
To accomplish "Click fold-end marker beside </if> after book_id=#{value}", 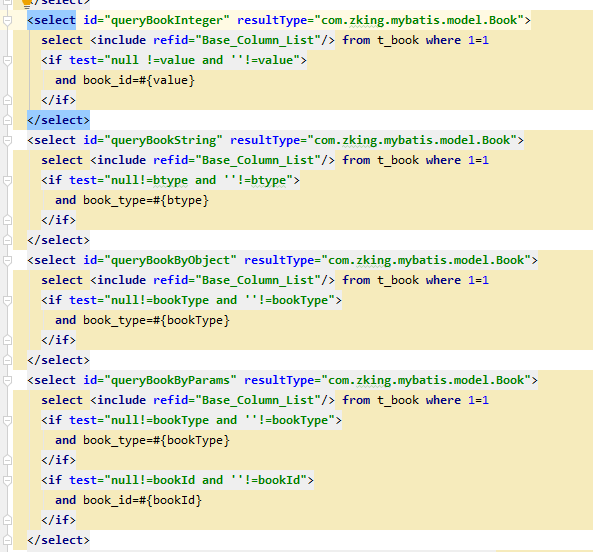I will 7,100.
